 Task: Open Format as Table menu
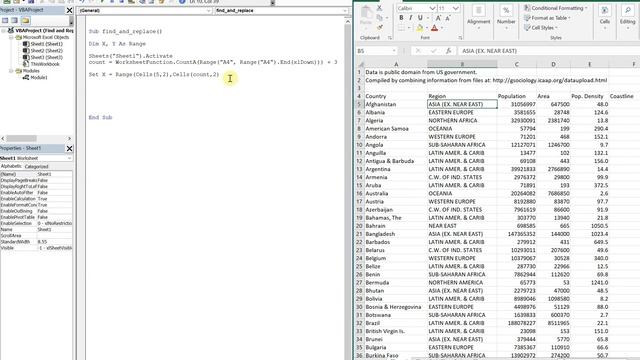pos(547,18)
